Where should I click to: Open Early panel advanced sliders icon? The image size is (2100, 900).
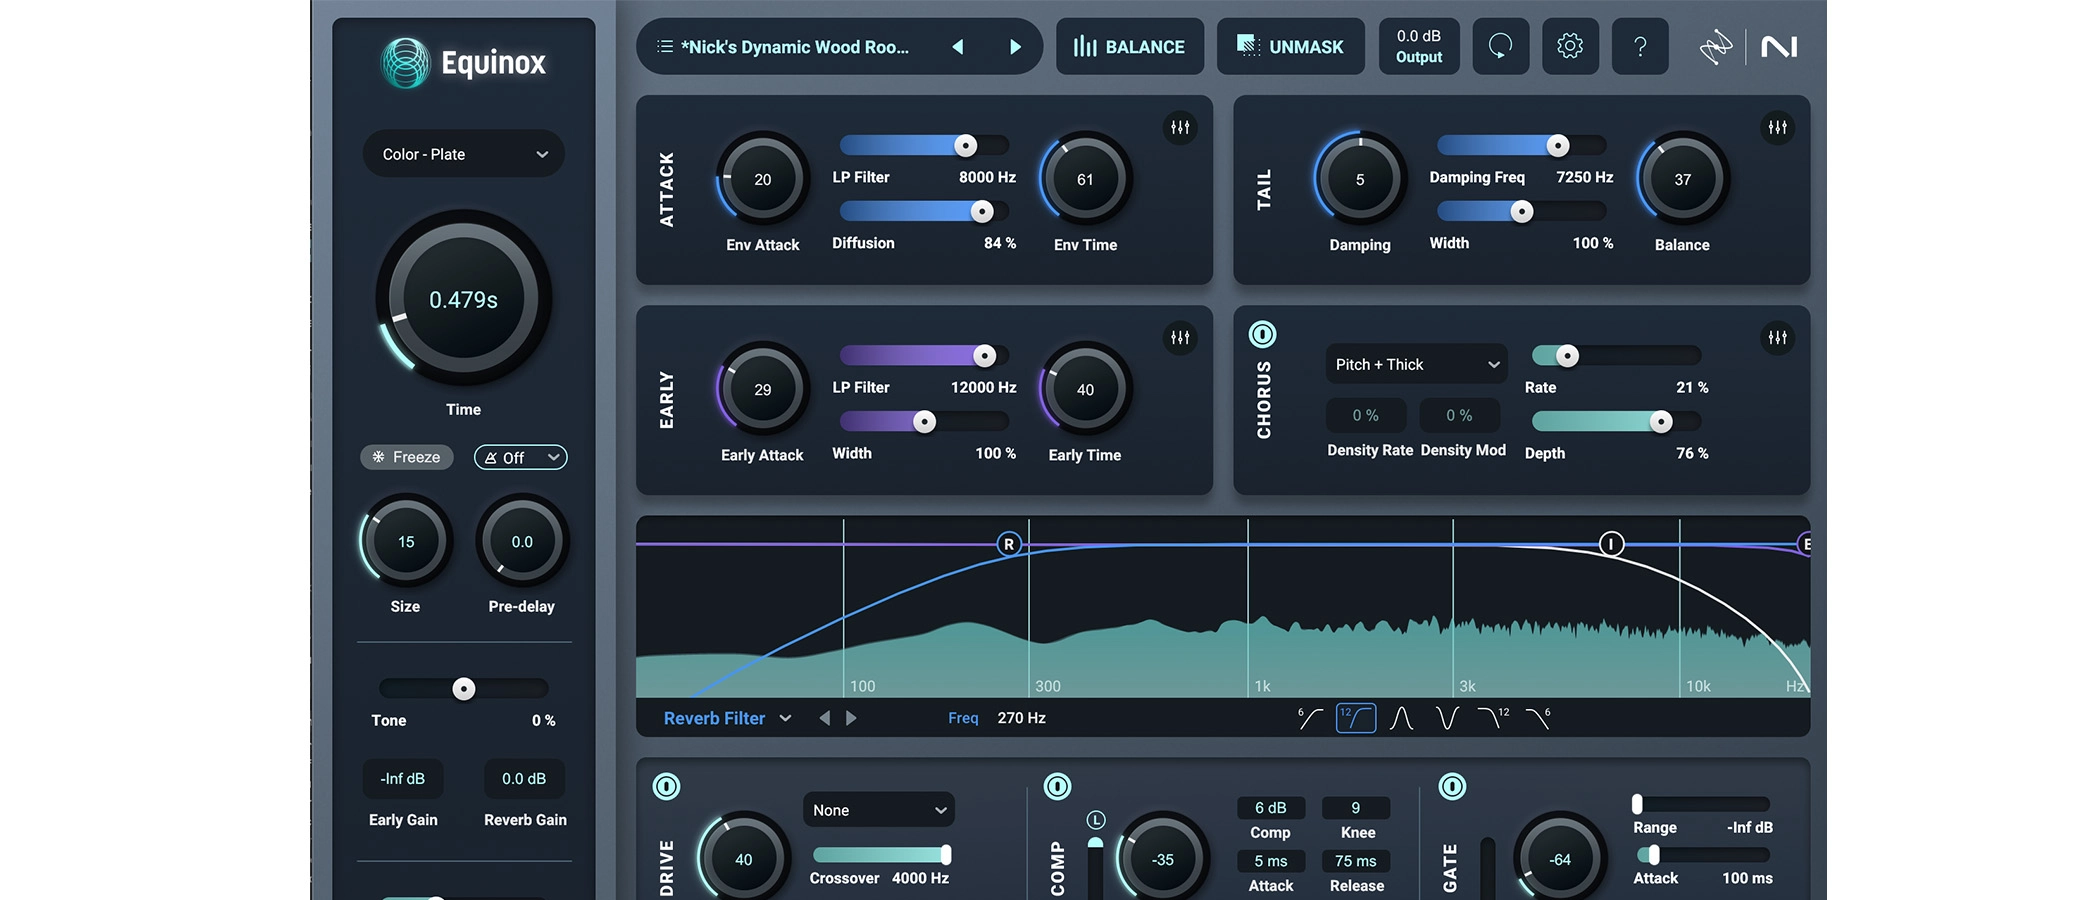point(1180,338)
